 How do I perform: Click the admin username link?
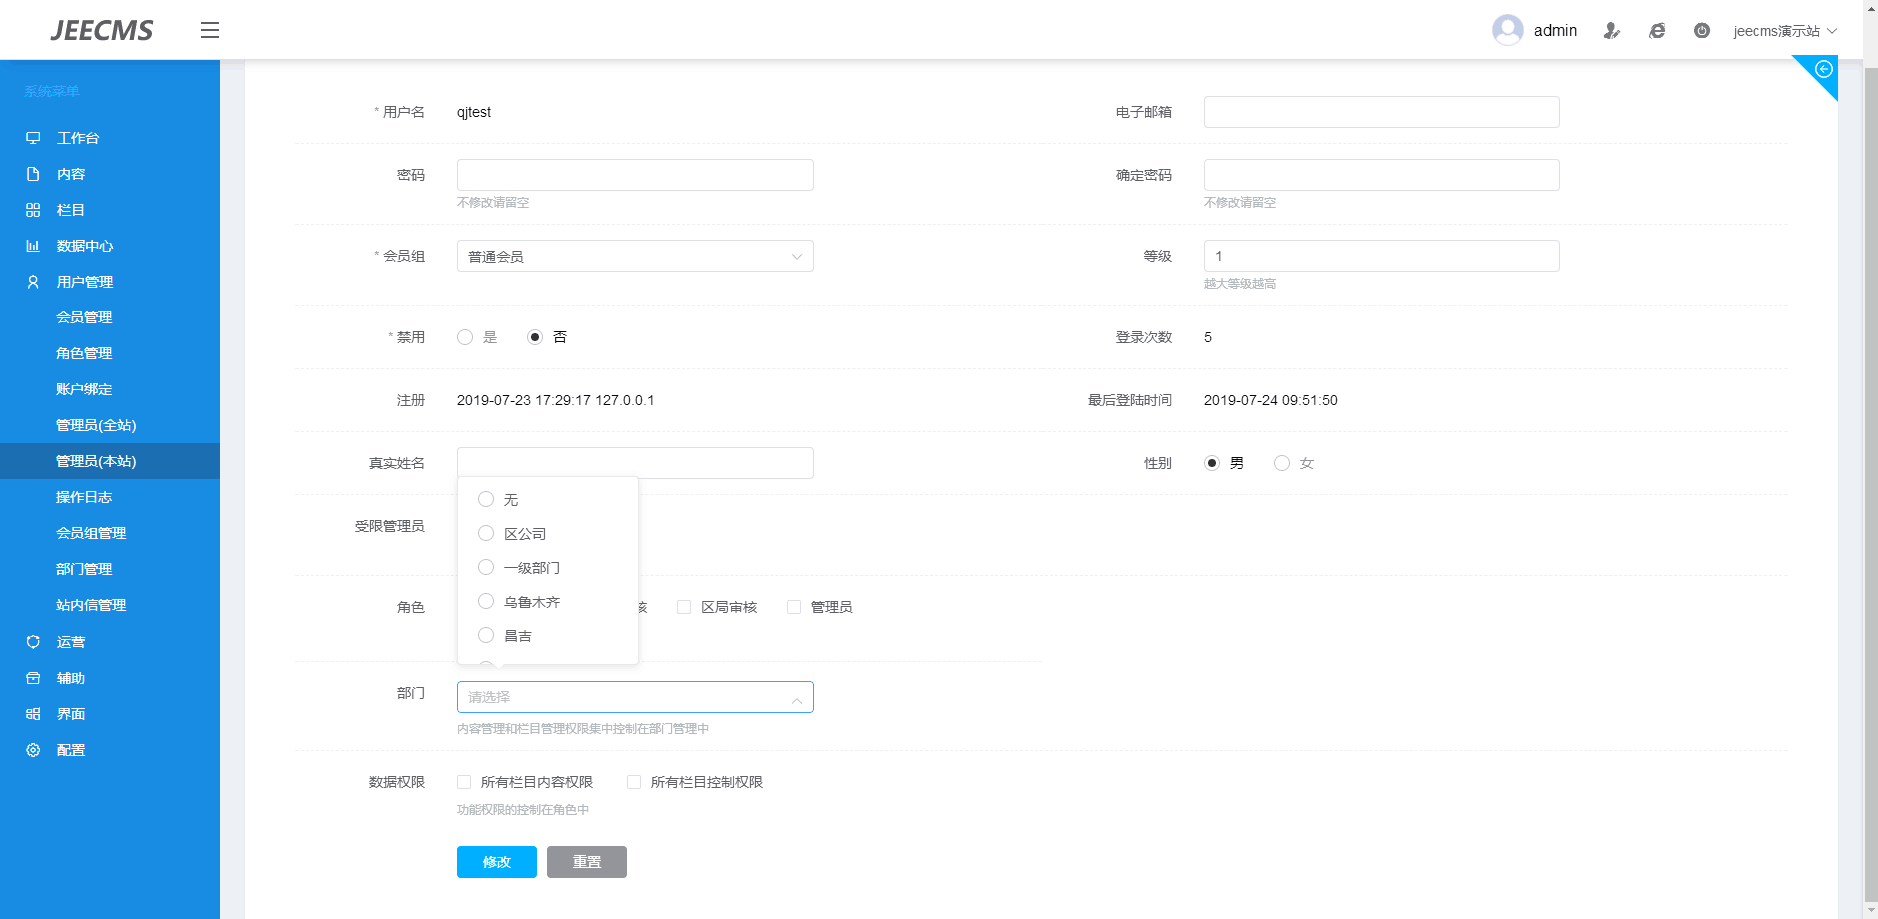pos(1555,31)
